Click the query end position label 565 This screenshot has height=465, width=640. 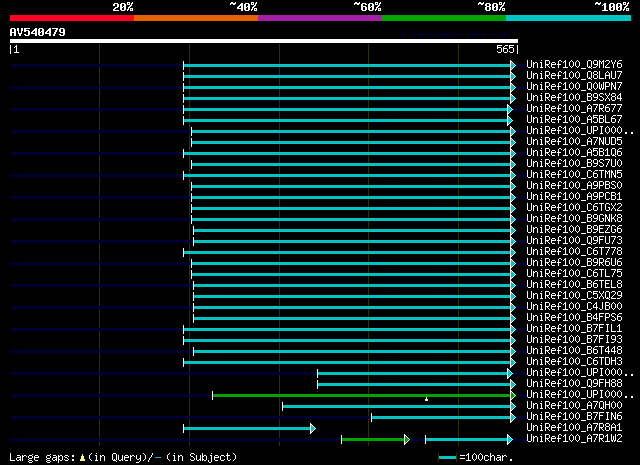pos(505,49)
